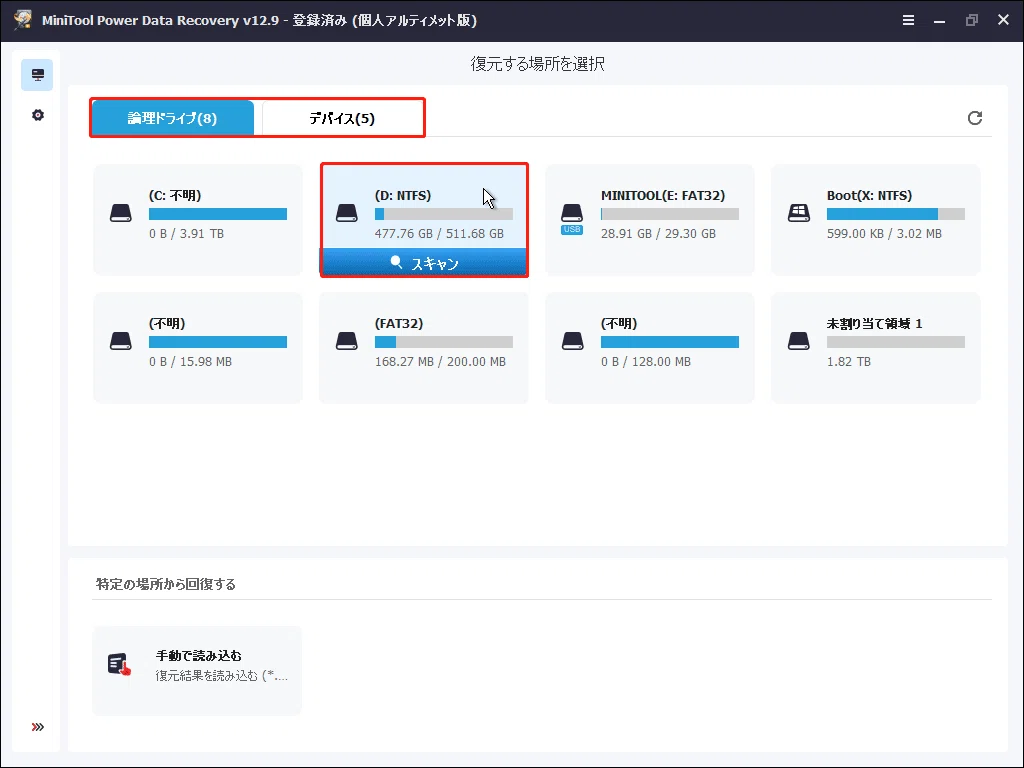Open the recovery home monitor icon in sidebar
The width and height of the screenshot is (1024, 768).
click(x=37, y=75)
